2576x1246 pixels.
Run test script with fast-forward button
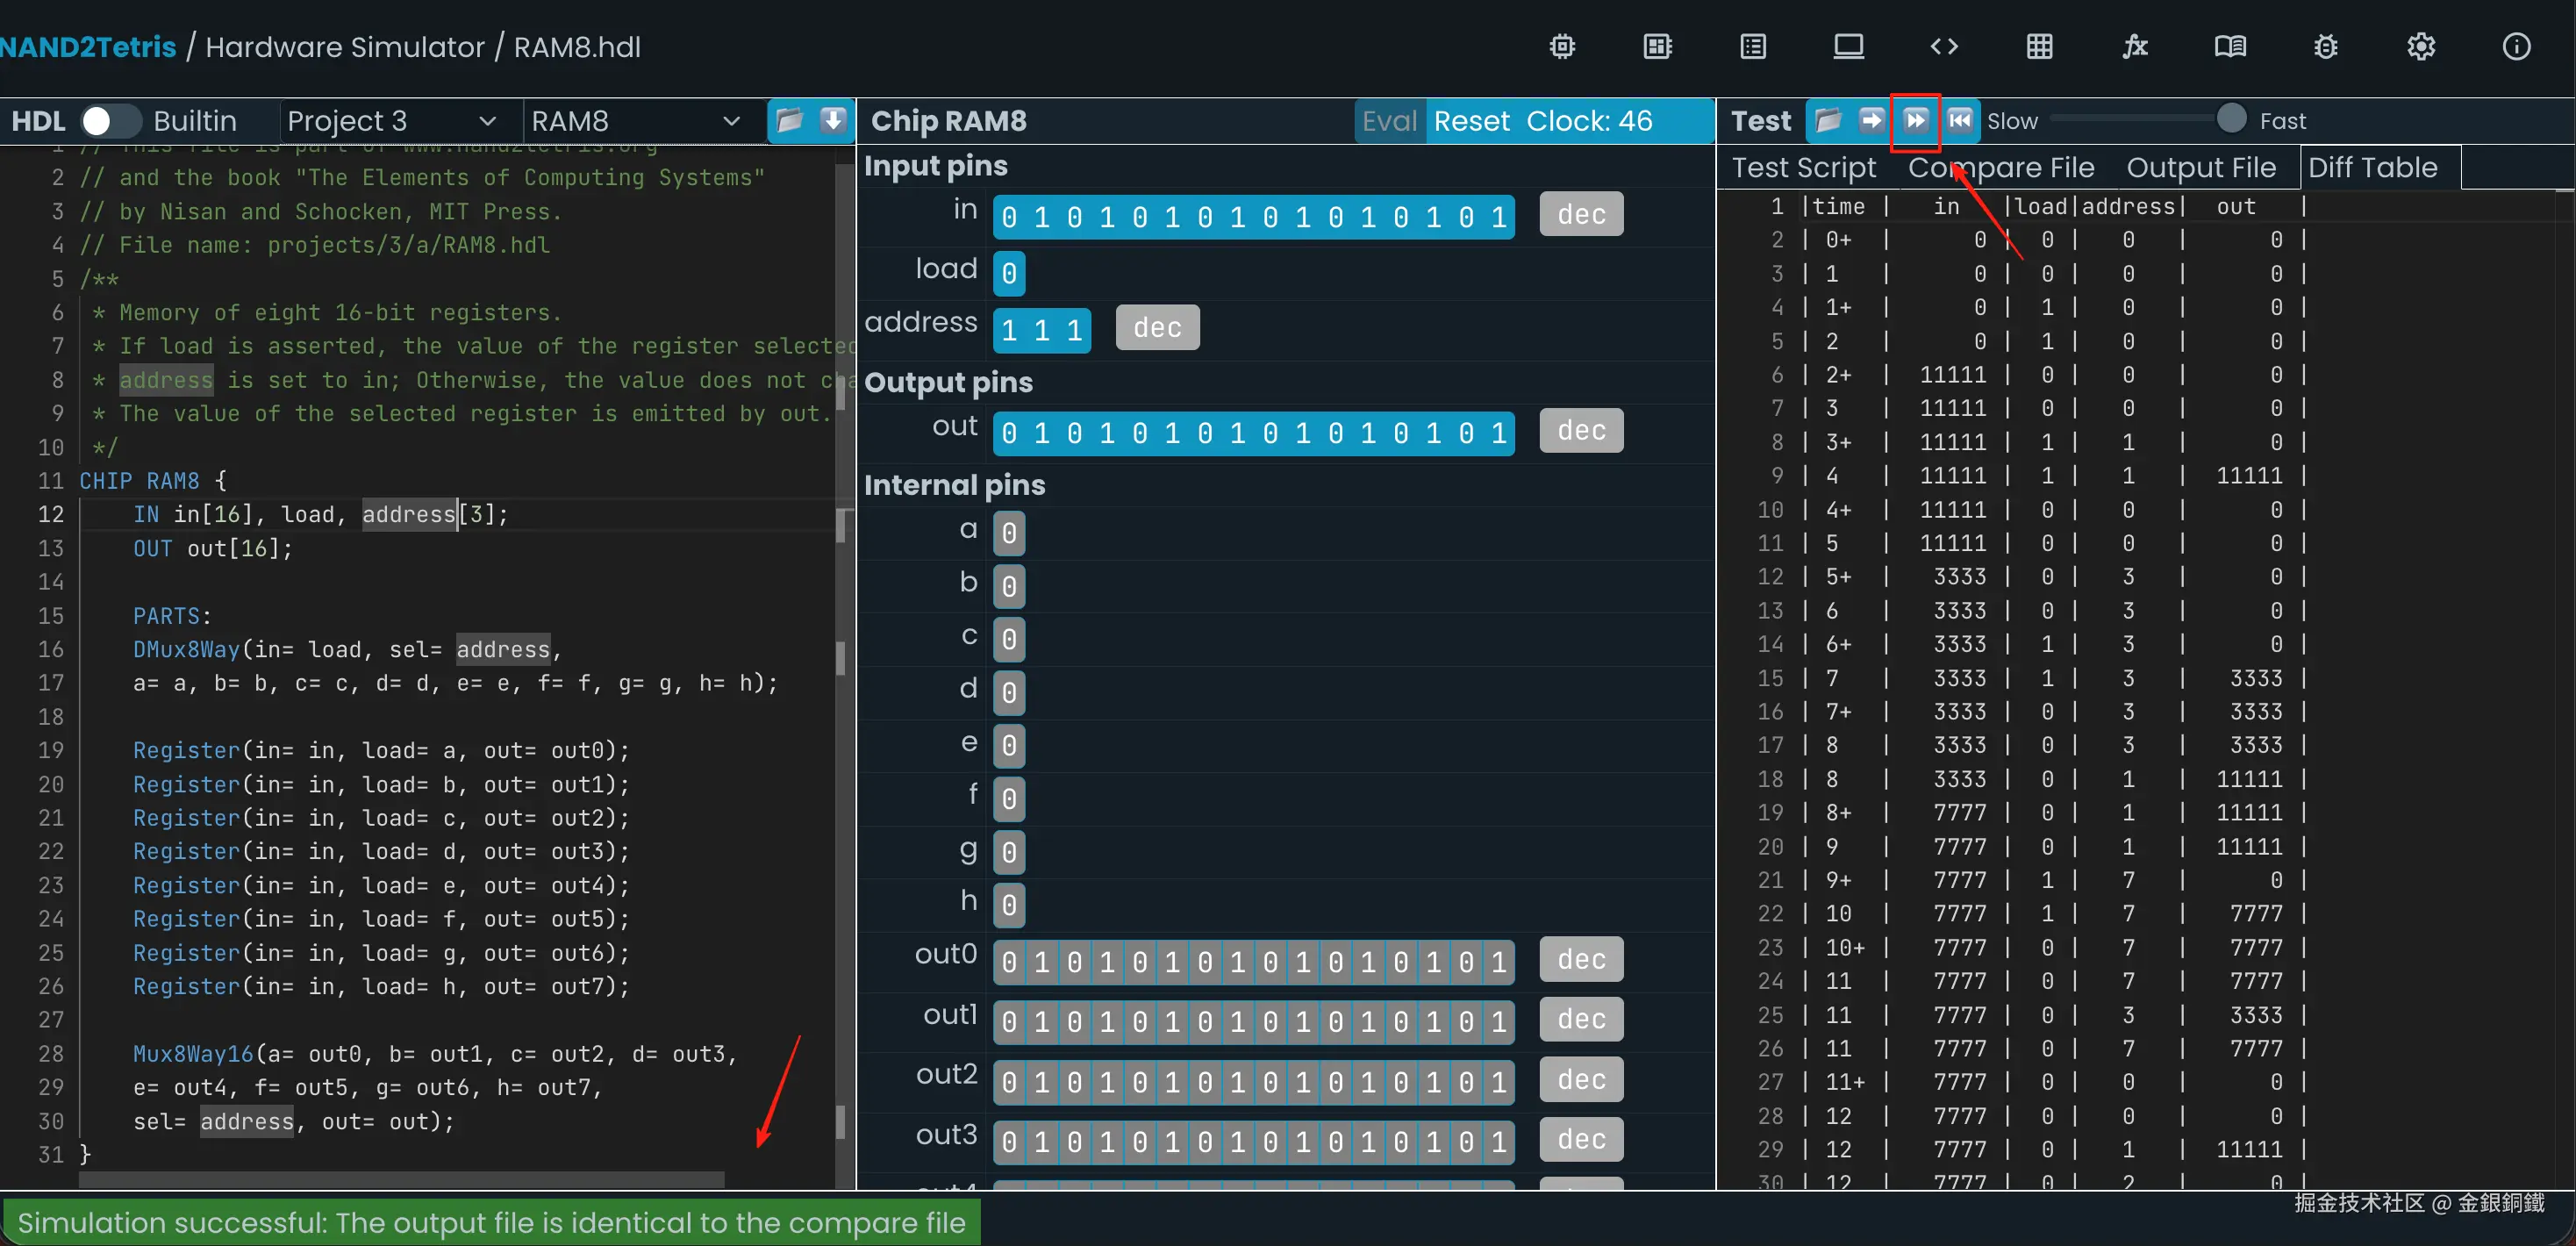point(1915,121)
